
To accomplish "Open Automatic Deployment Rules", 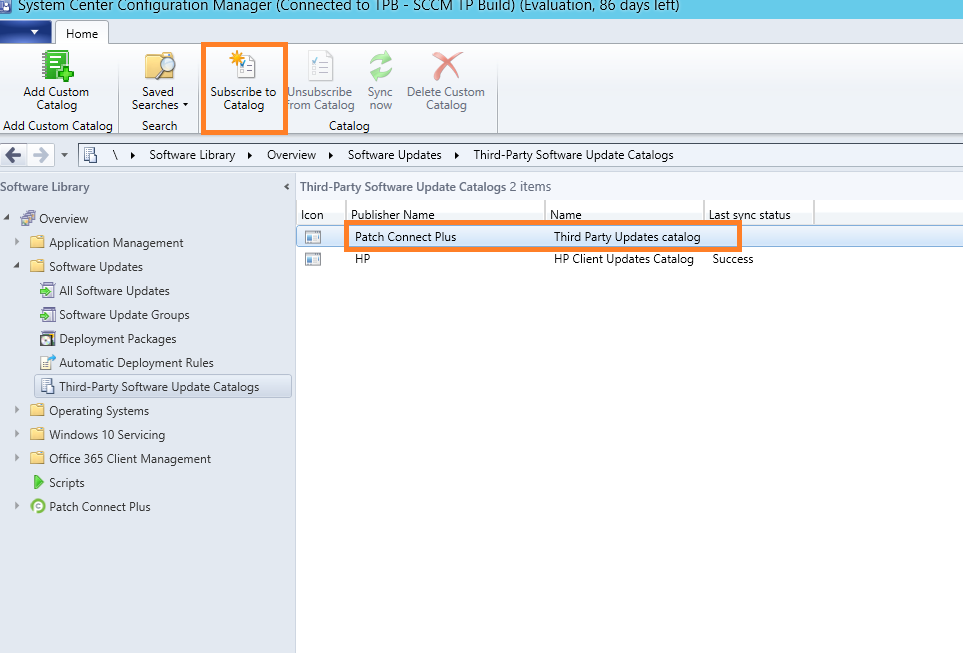I will pos(136,362).
